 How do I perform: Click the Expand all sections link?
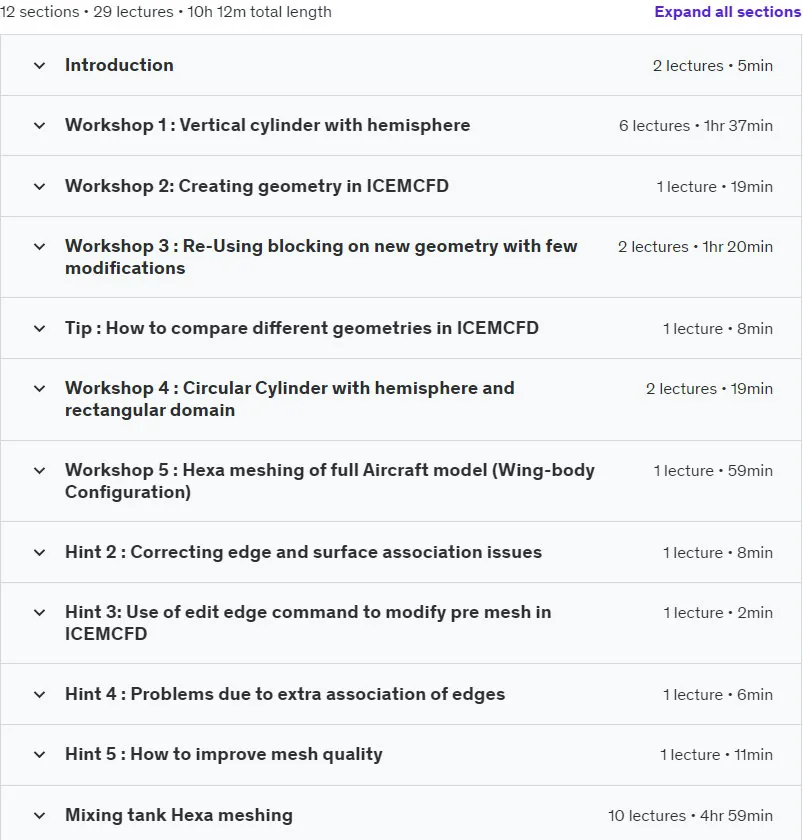coord(727,12)
